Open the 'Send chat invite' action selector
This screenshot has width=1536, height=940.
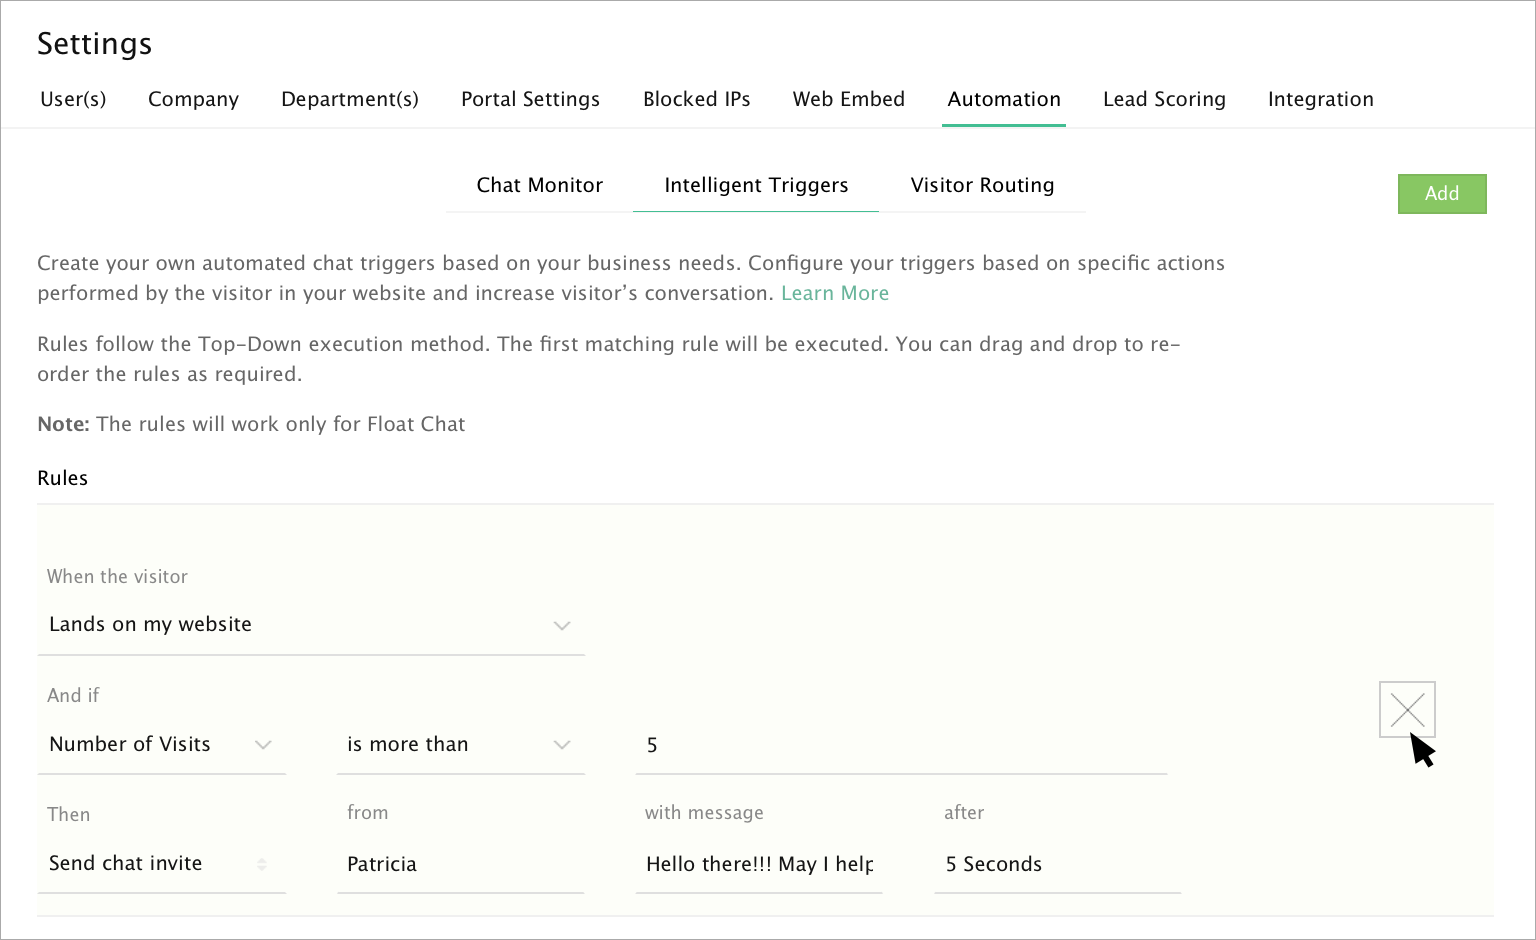point(161,864)
